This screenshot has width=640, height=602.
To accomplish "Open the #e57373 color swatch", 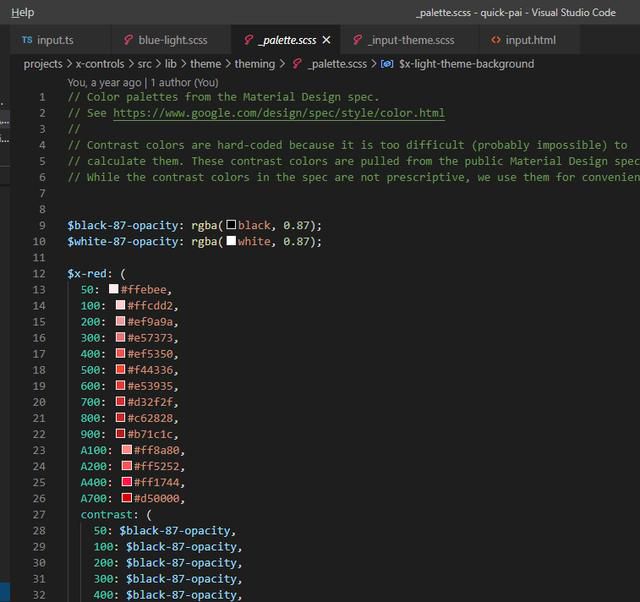I will pyautogui.click(x=120, y=337).
